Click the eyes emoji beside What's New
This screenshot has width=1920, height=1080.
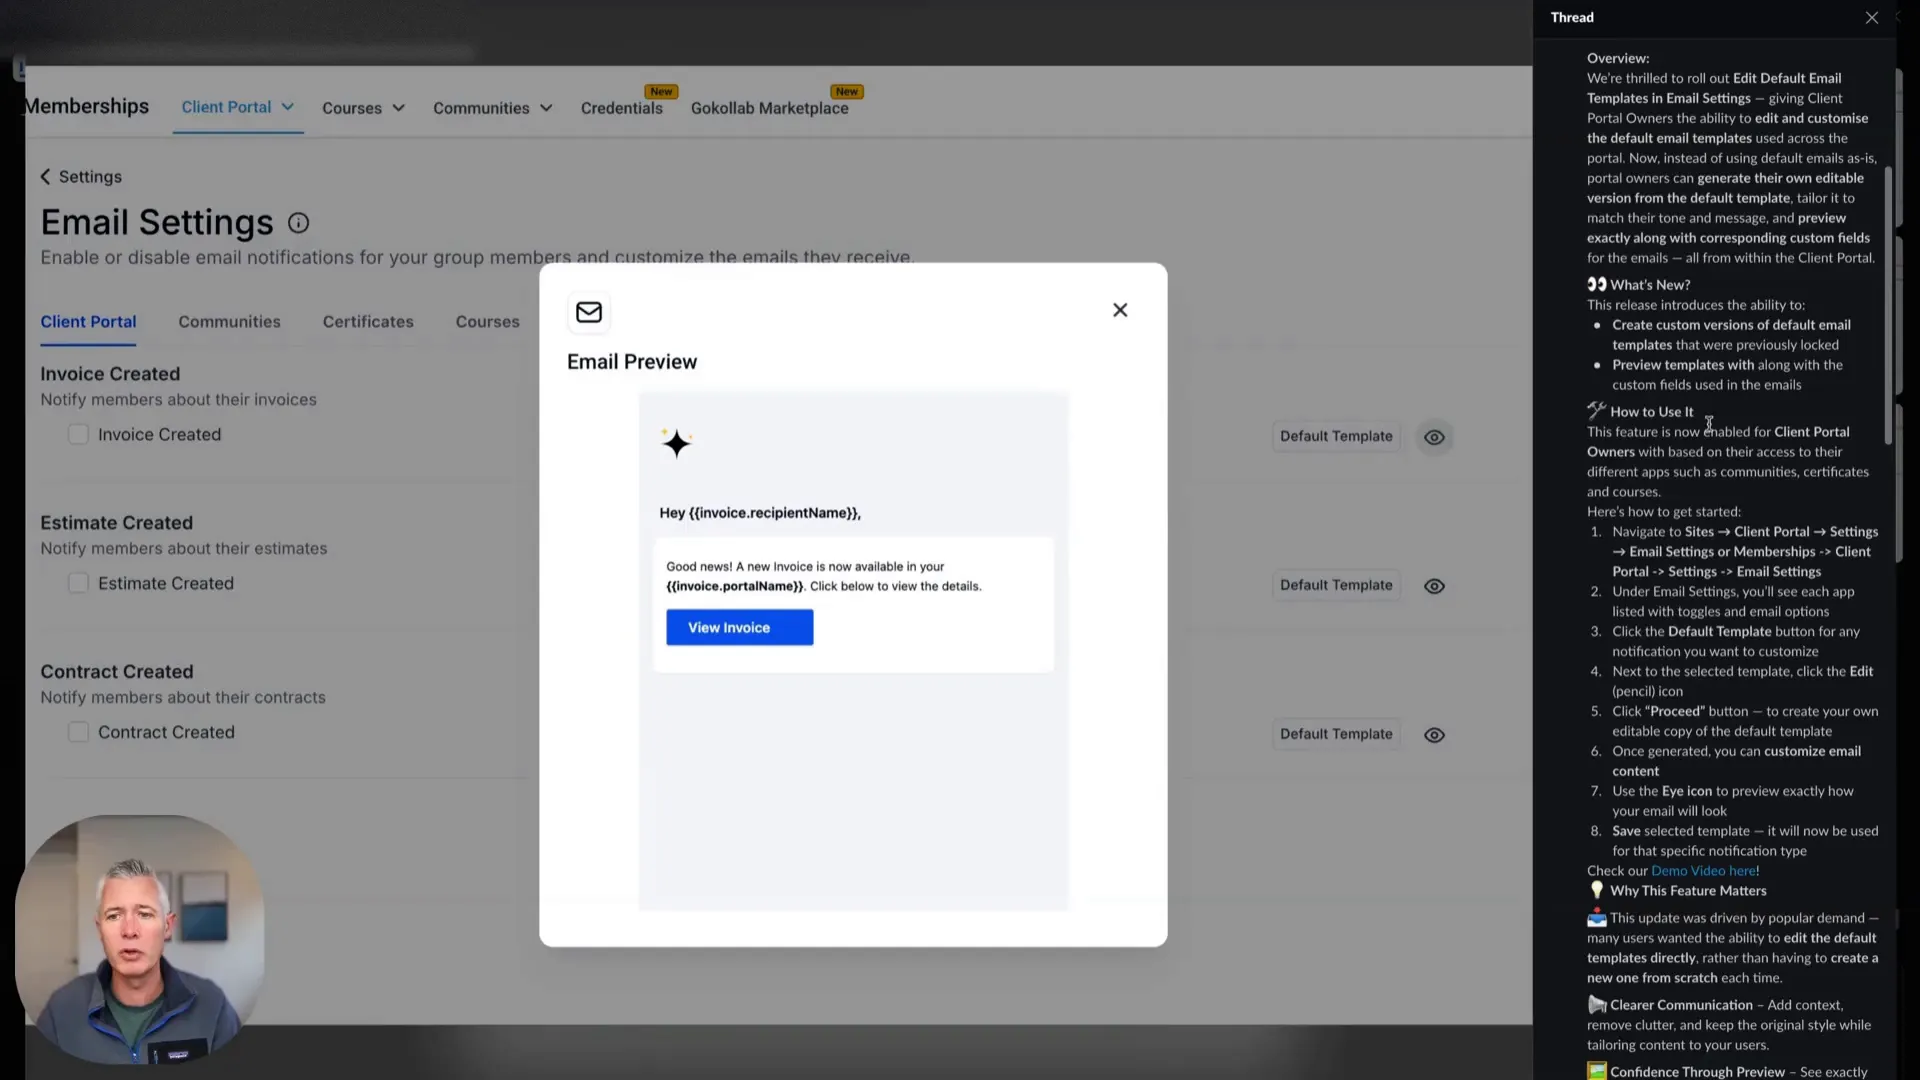(1597, 284)
